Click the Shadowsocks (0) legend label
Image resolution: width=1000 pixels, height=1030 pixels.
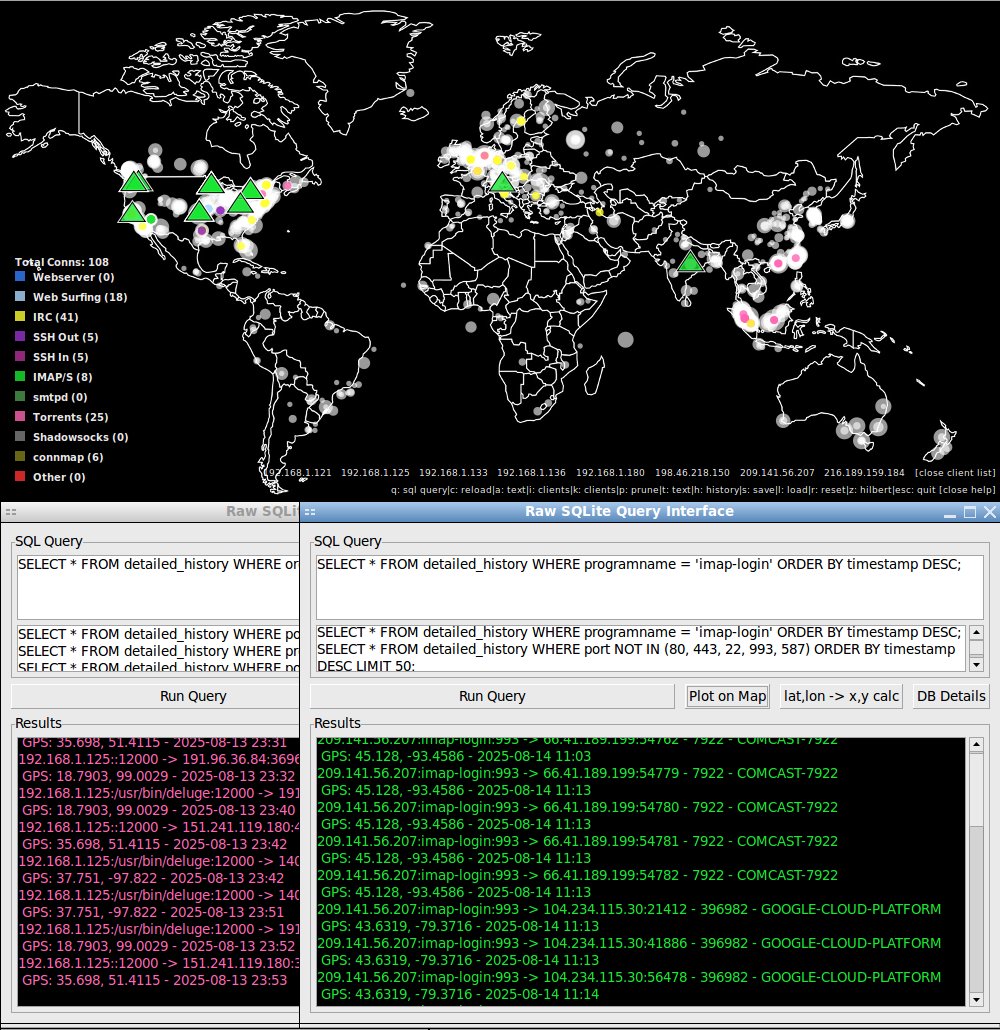pos(81,437)
